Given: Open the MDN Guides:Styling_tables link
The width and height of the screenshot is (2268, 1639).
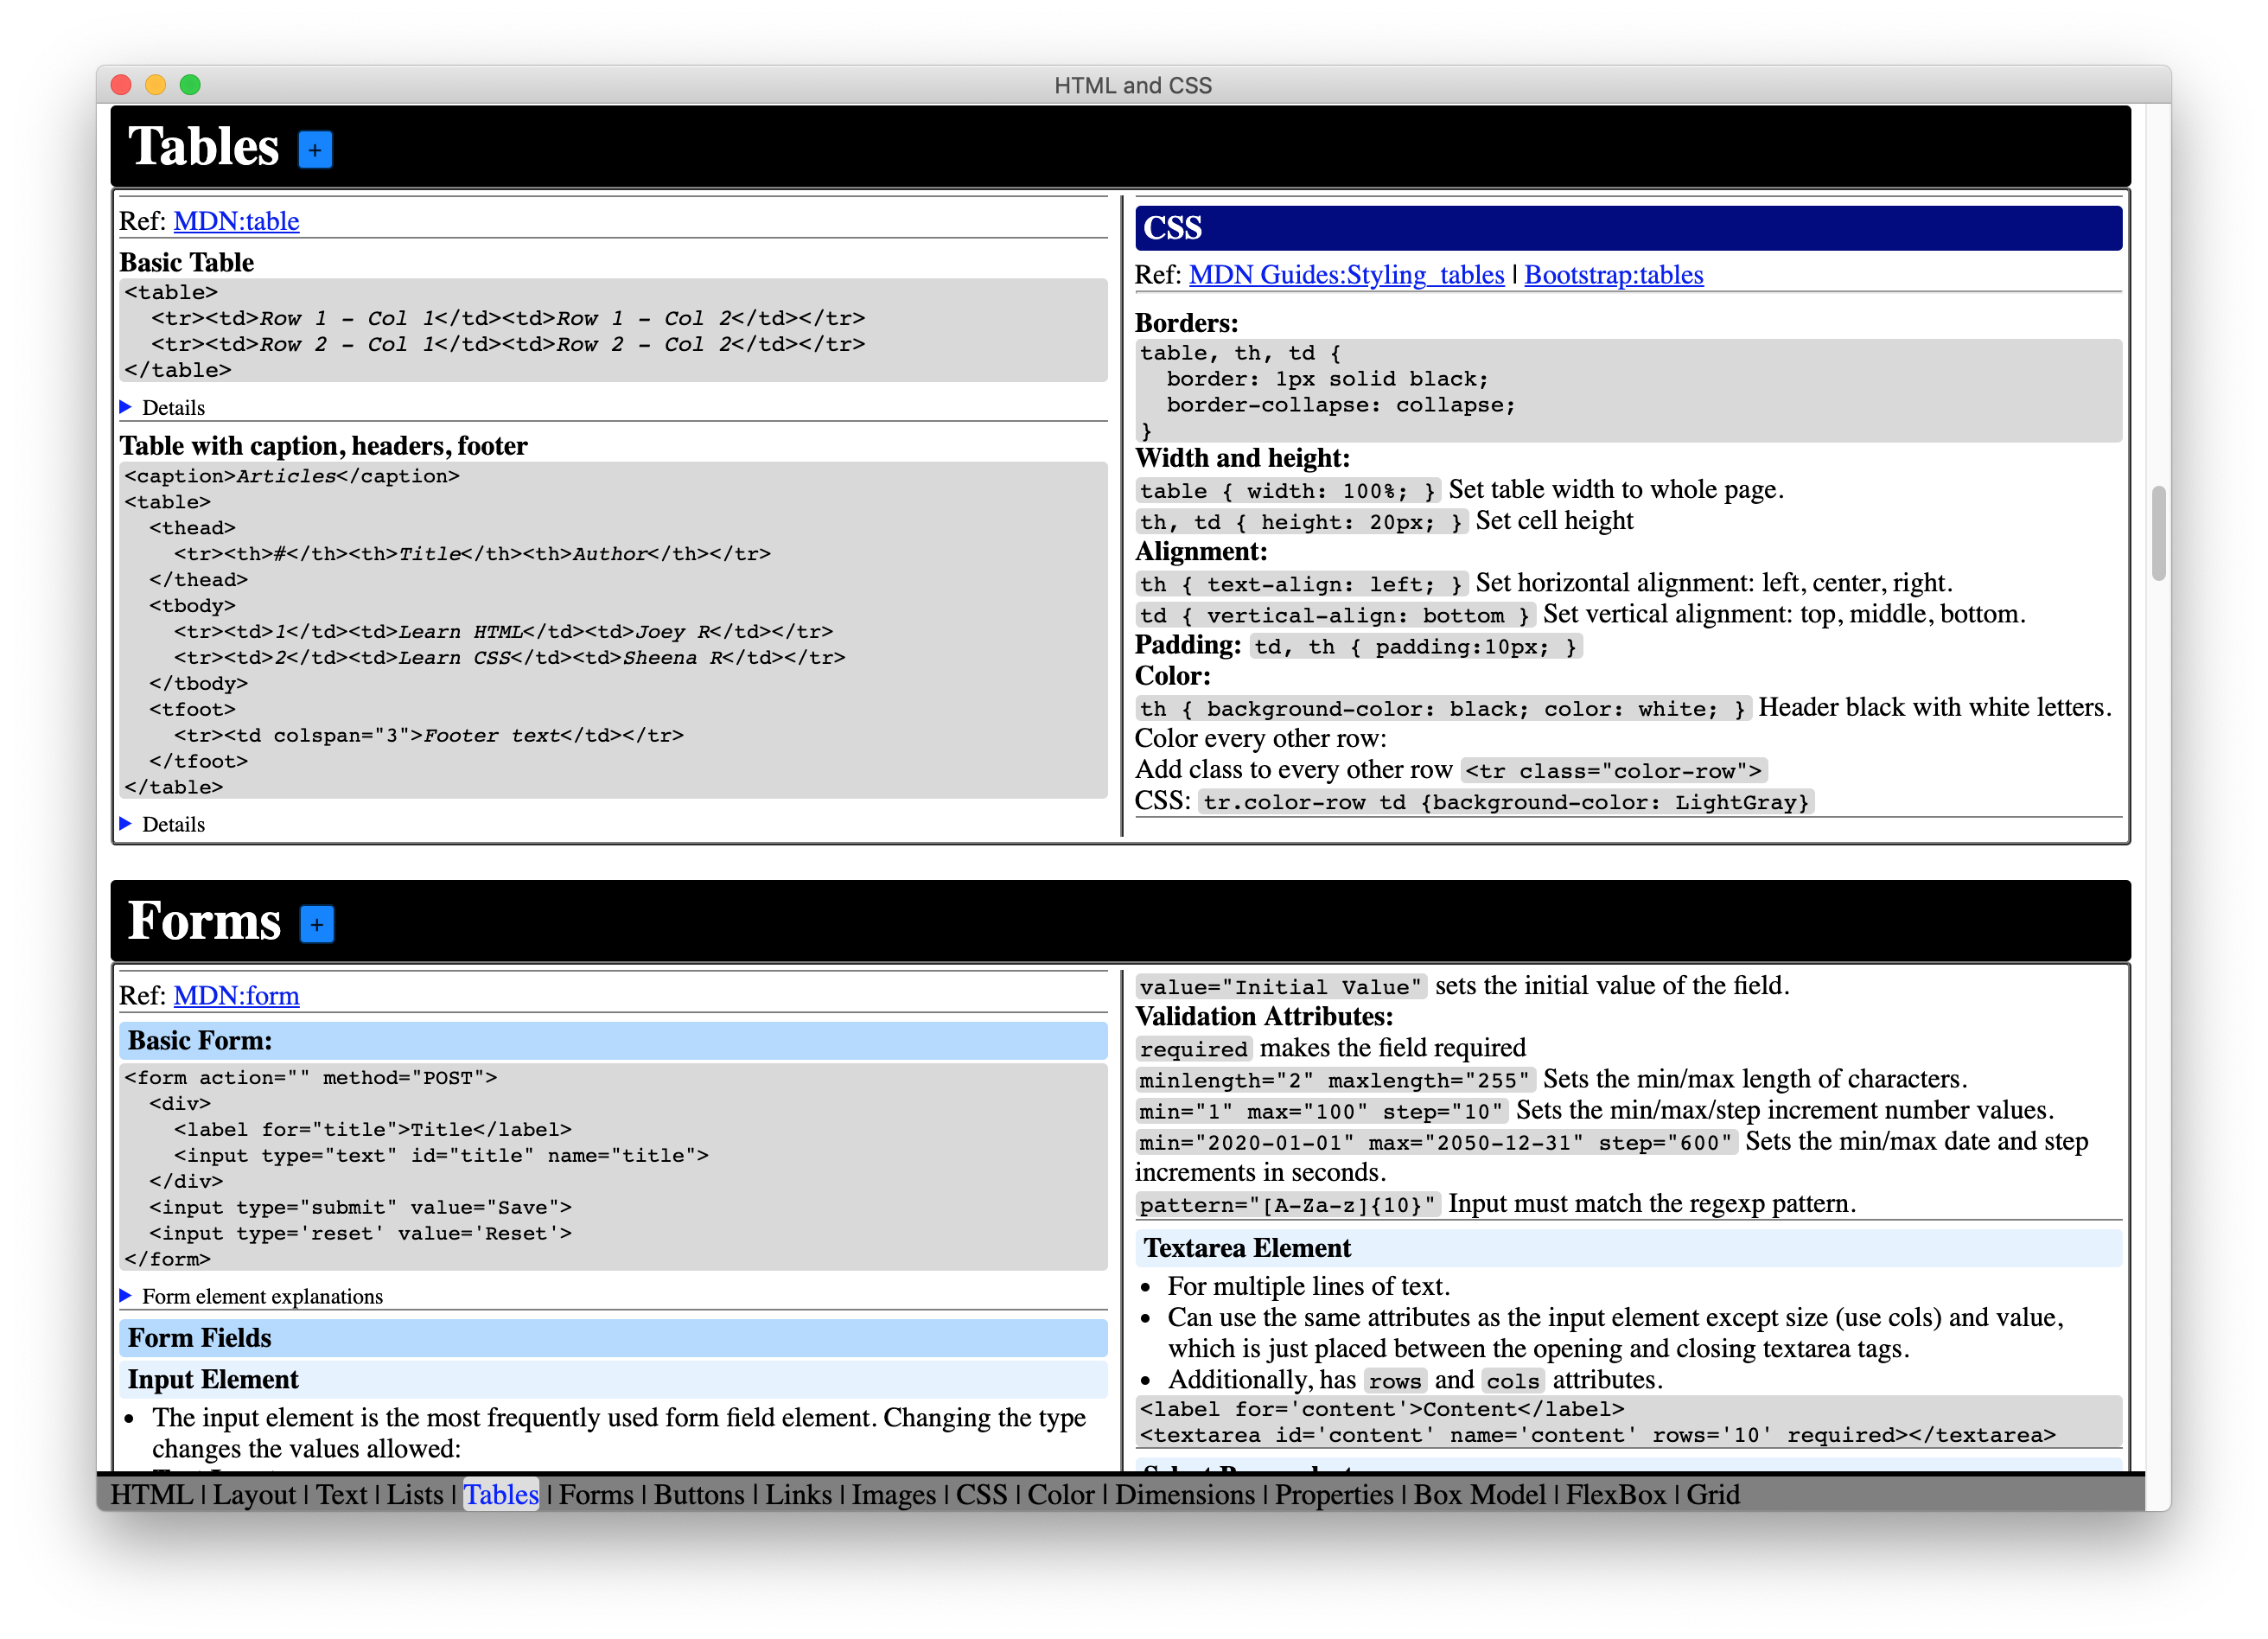Looking at the screenshot, I should tap(1346, 275).
